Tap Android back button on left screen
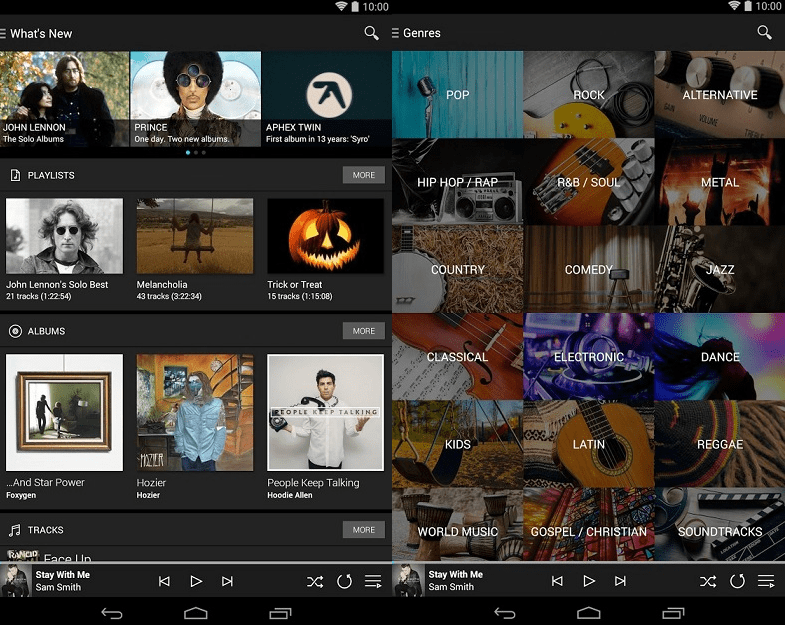785x625 pixels. coord(112,613)
